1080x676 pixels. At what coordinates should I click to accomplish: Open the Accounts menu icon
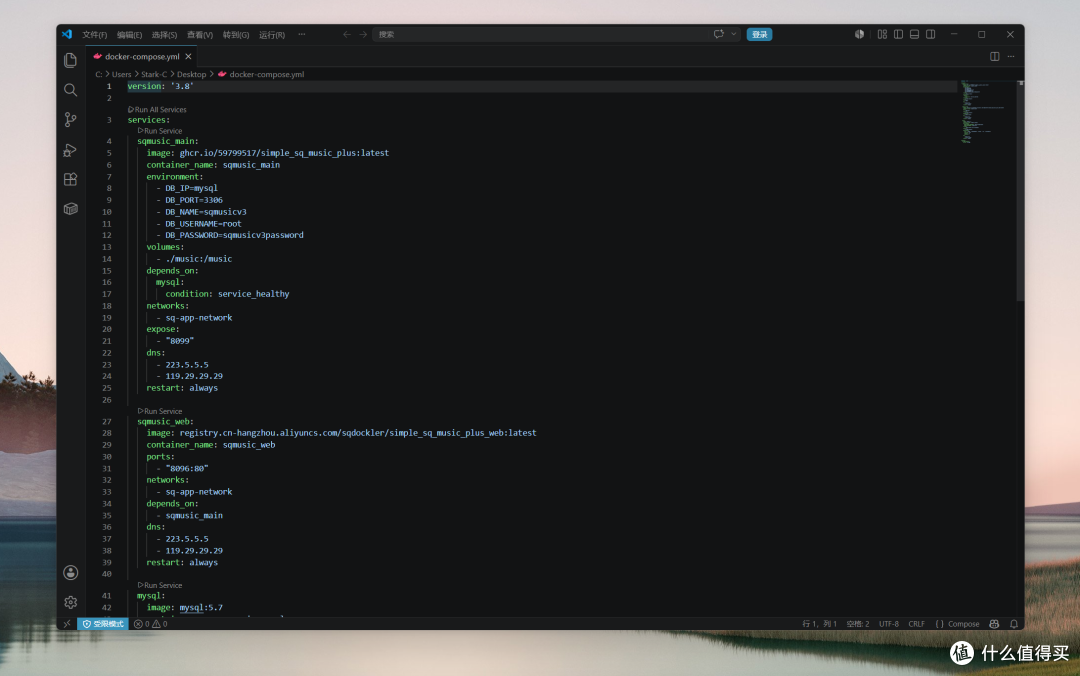70,573
